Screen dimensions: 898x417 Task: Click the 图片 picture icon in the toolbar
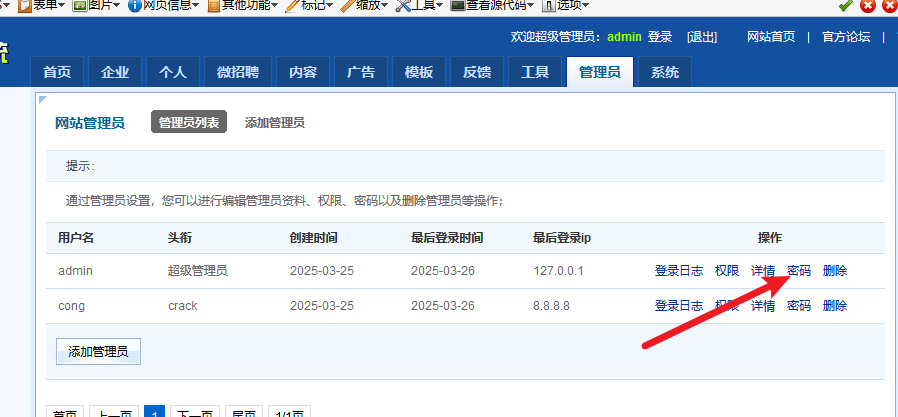(x=79, y=5)
